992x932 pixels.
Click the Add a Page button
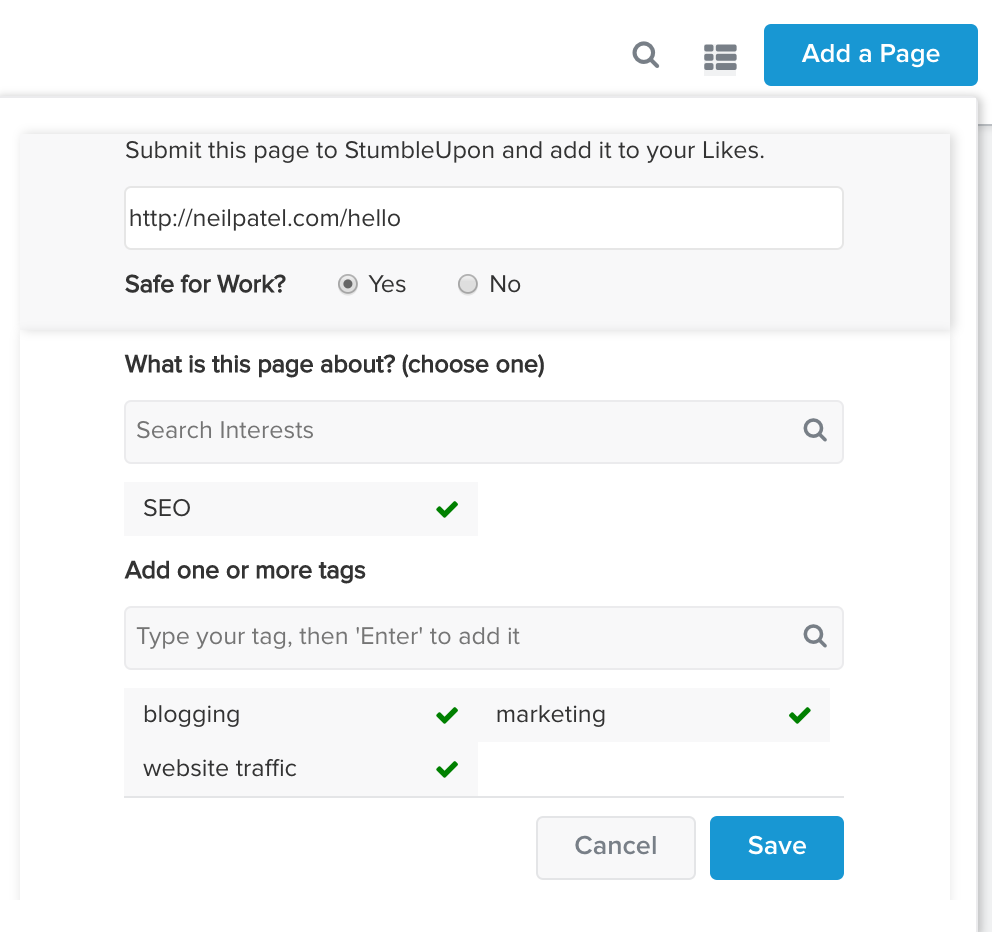(870, 55)
